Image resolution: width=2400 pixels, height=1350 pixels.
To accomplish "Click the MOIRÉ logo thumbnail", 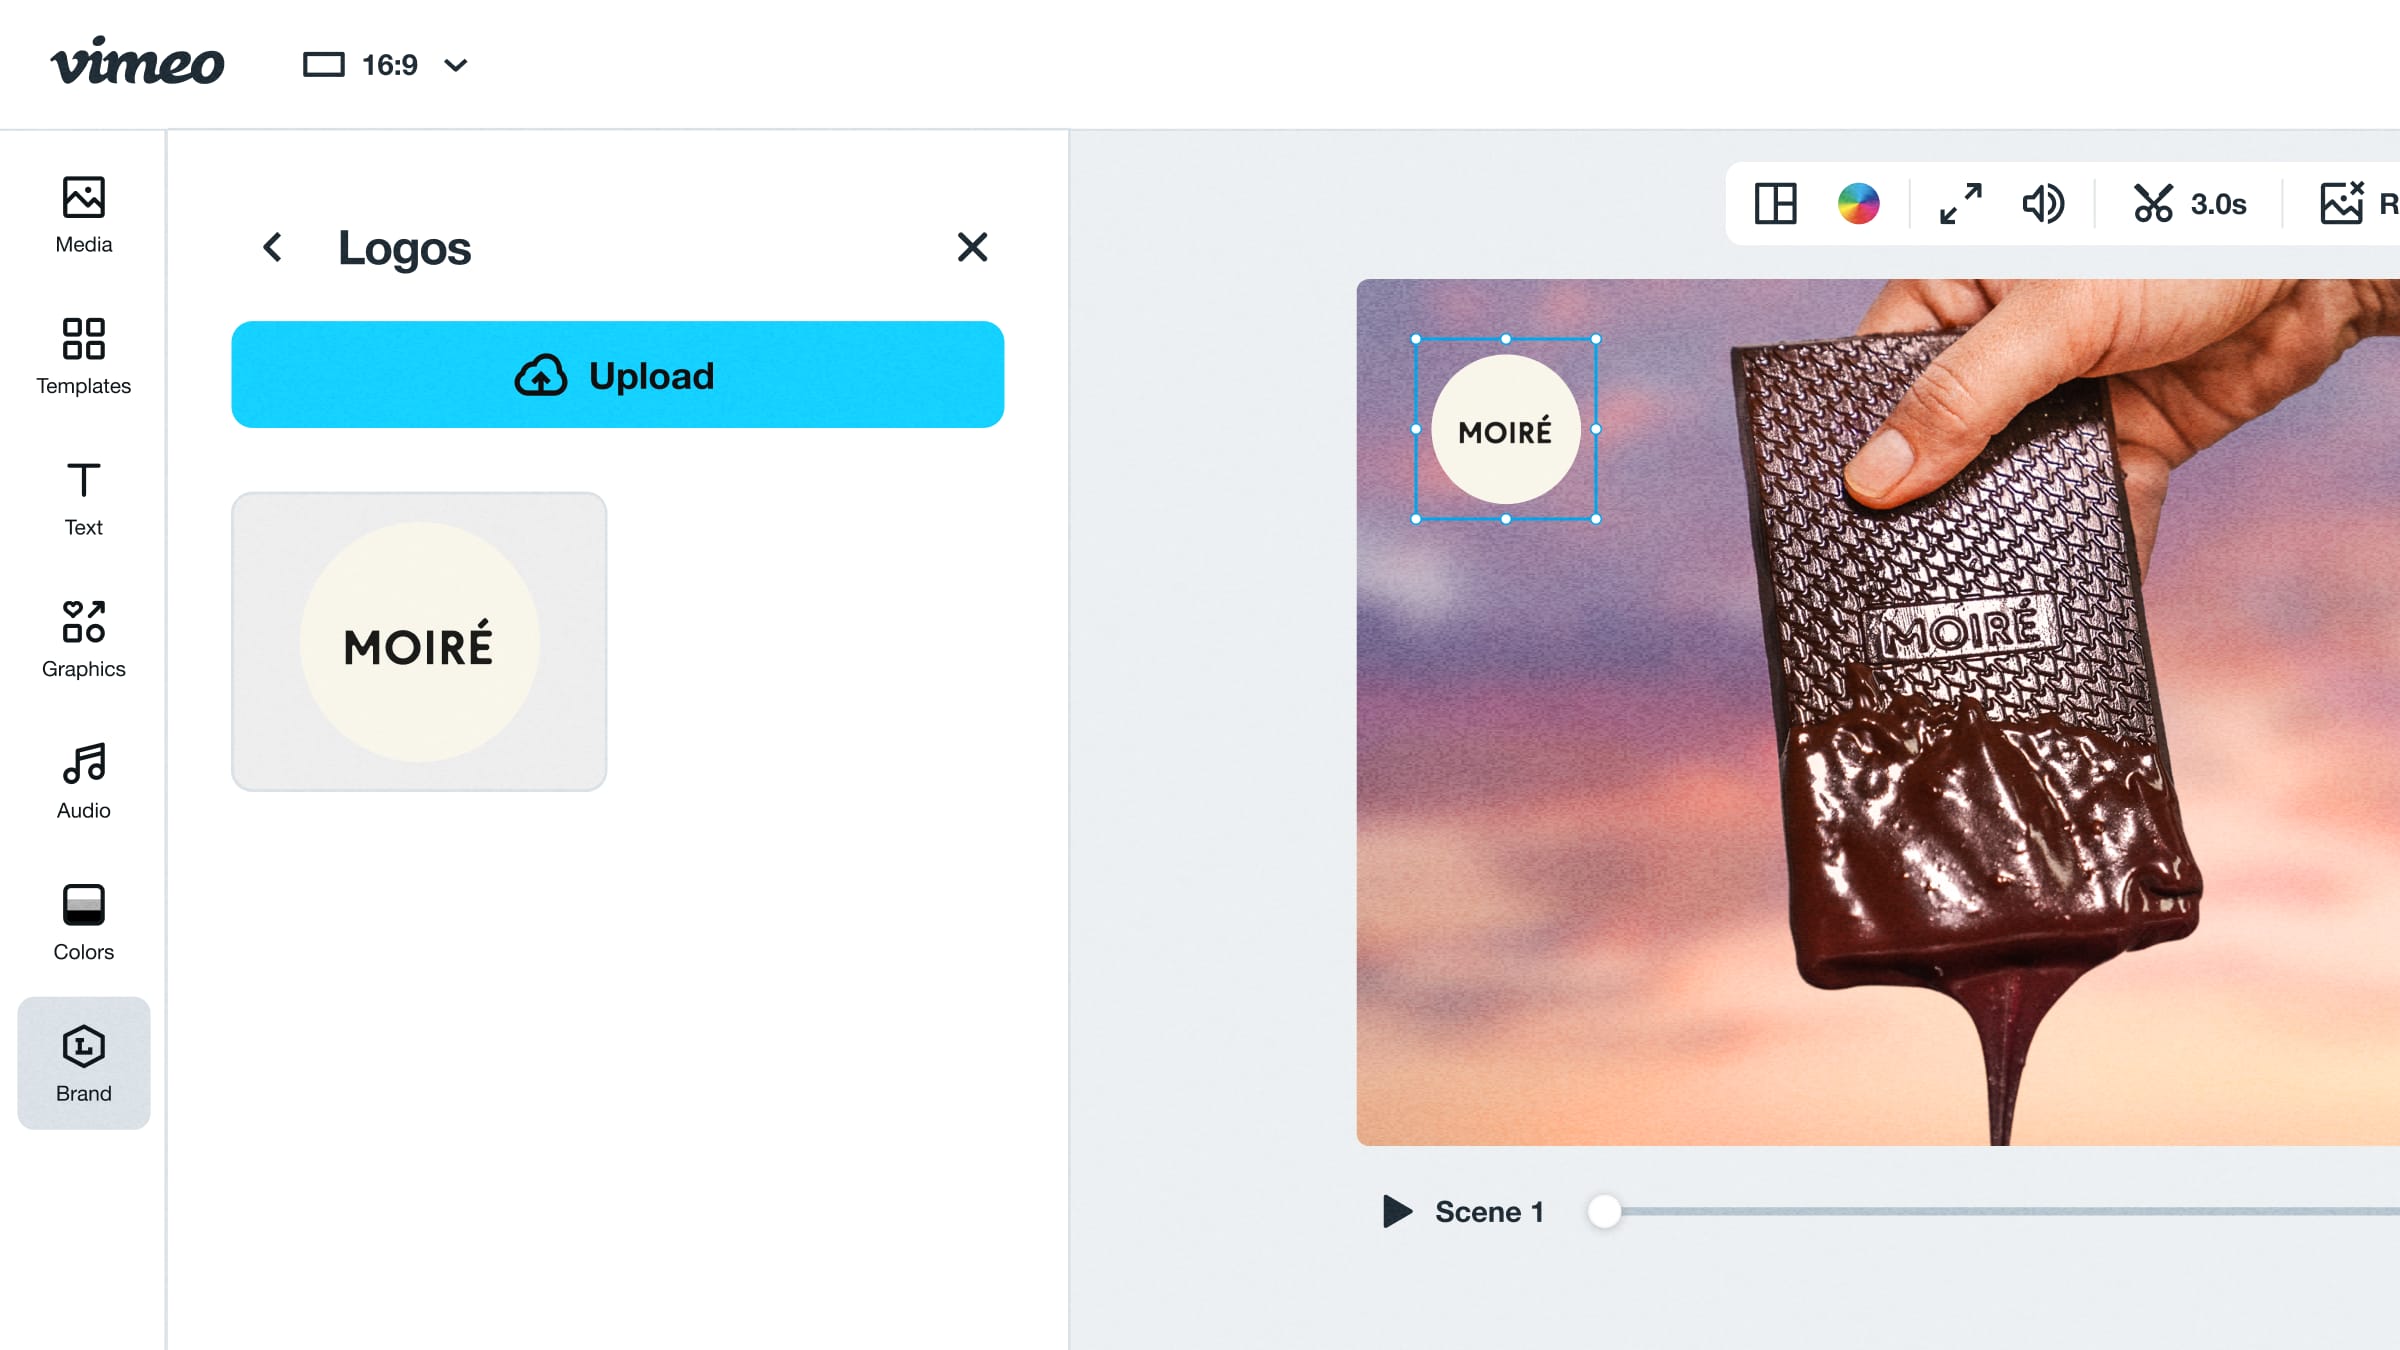I will (420, 641).
